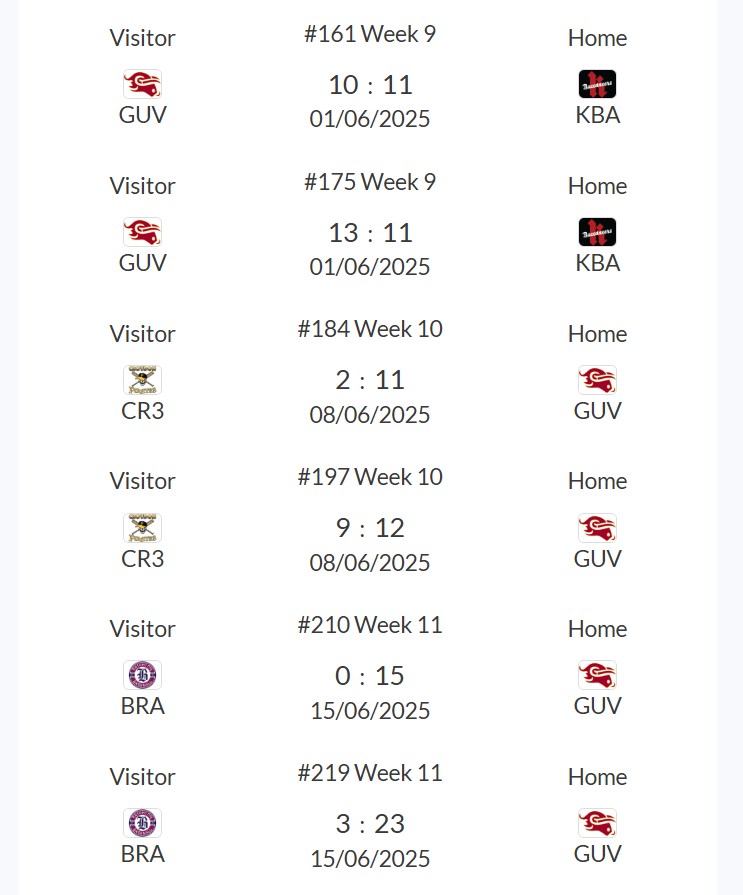743x895 pixels.
Task: Click the BRA visitor logo in game #219
Action: click(142, 823)
